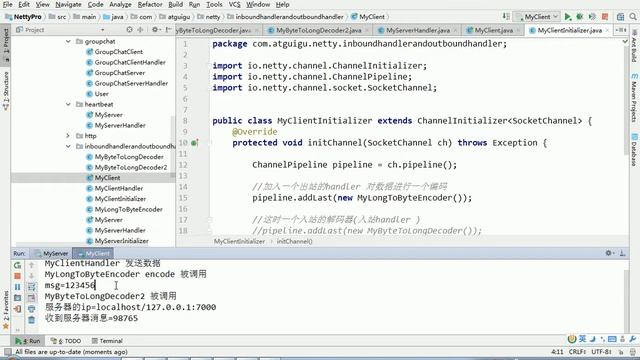Click the Project panel vertical scrollbar
Screen dimensions: 640x360
pyautogui.click(x=173, y=147)
